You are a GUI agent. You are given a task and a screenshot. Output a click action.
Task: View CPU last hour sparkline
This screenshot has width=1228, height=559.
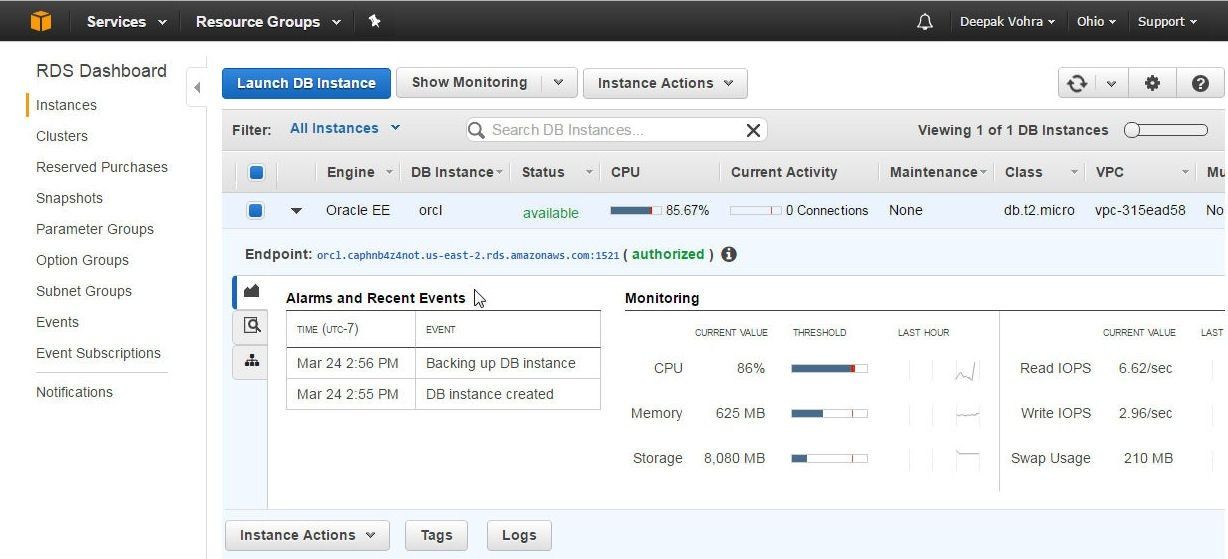coord(966,371)
